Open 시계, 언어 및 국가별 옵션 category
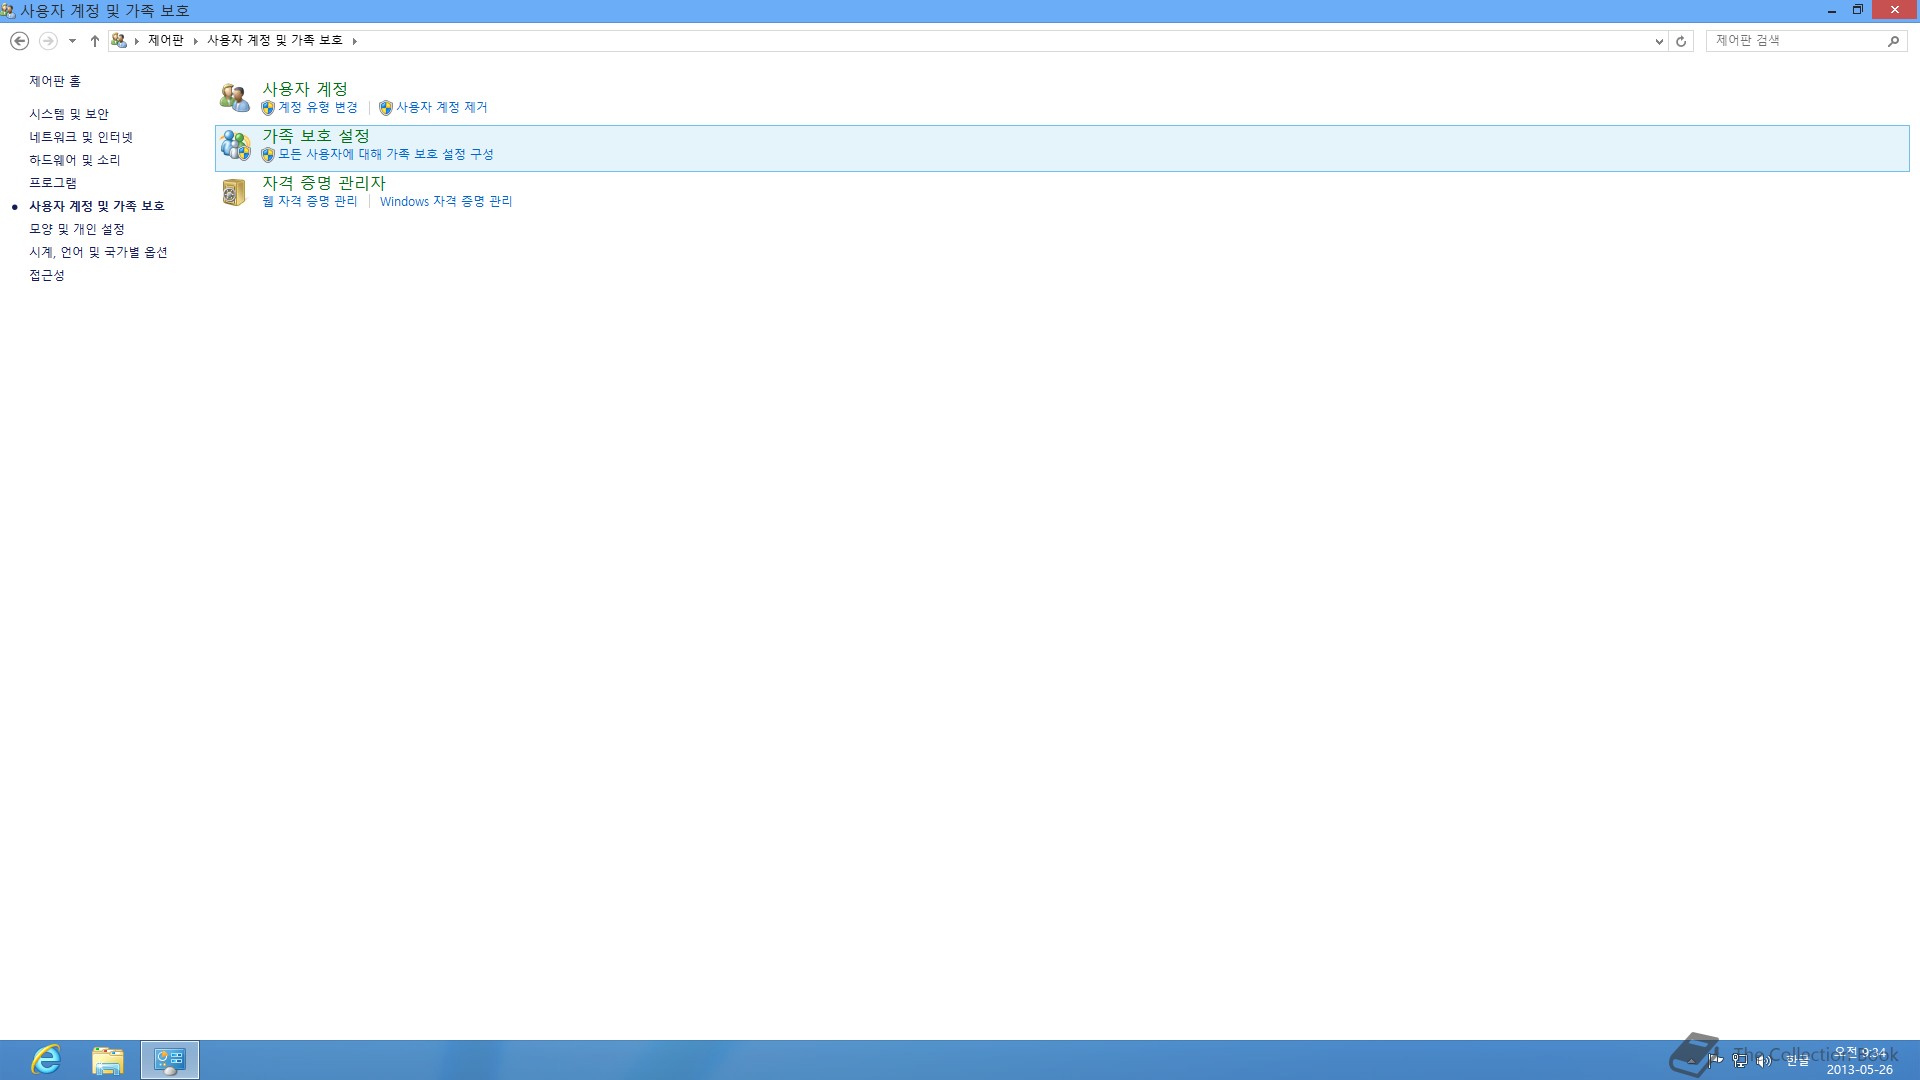Viewport: 1920px width, 1080px height. tap(98, 252)
